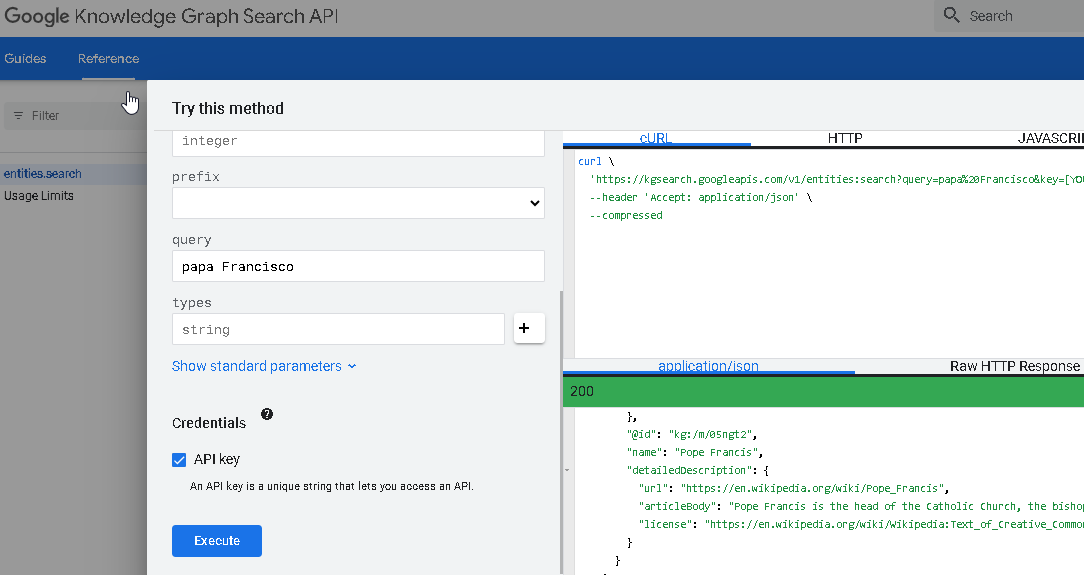
Task: Toggle the API key checkbox
Action: click(x=179, y=460)
